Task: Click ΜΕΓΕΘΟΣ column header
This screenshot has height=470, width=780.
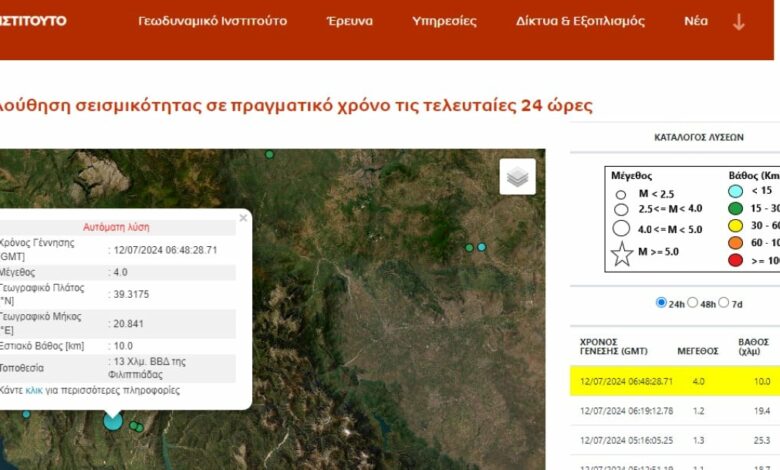Action: coord(698,351)
